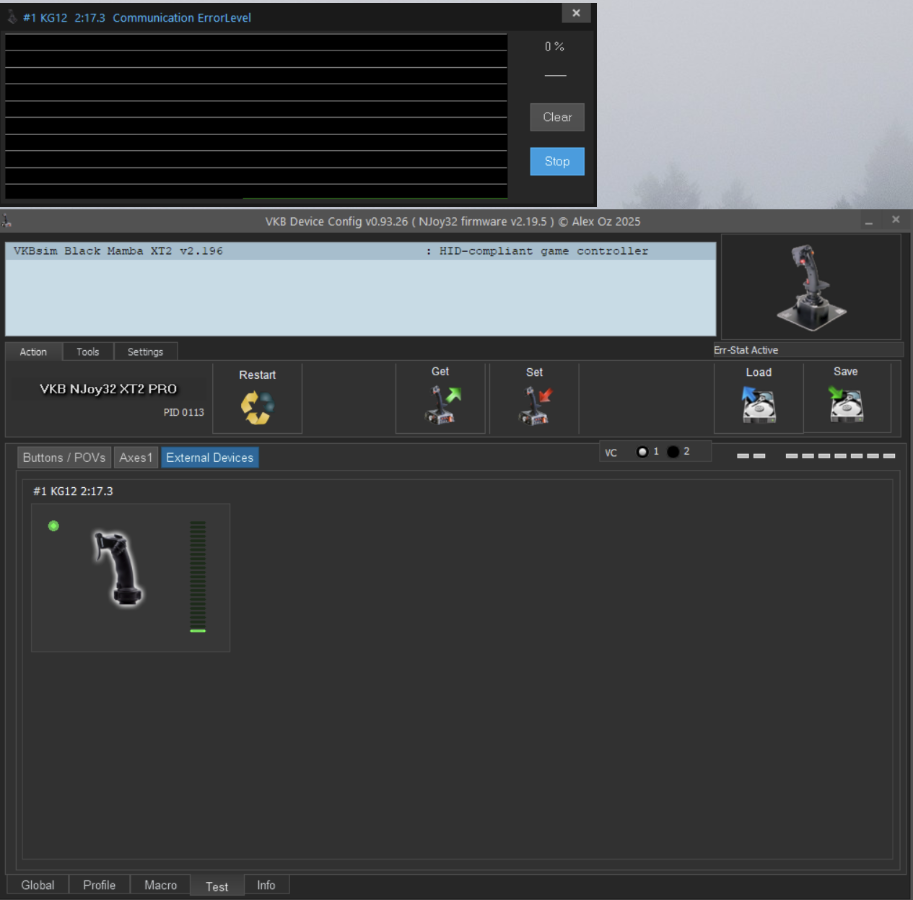Go to the Global bottom tab
Image resolution: width=913 pixels, height=900 pixels.
38,885
